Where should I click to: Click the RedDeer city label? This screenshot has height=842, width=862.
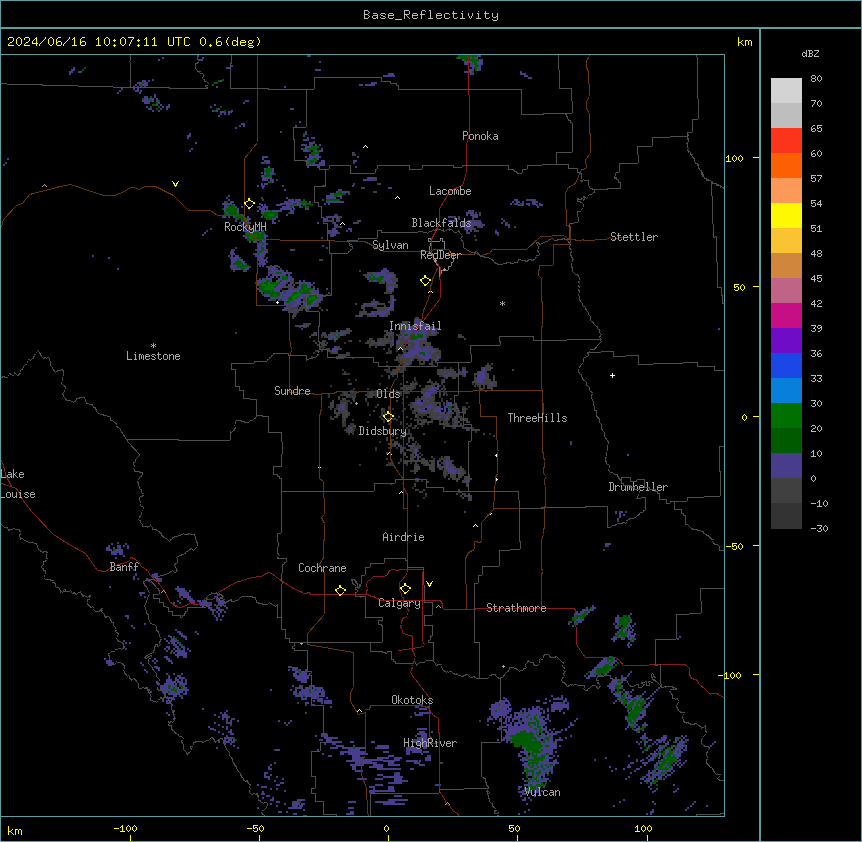[x=440, y=255]
